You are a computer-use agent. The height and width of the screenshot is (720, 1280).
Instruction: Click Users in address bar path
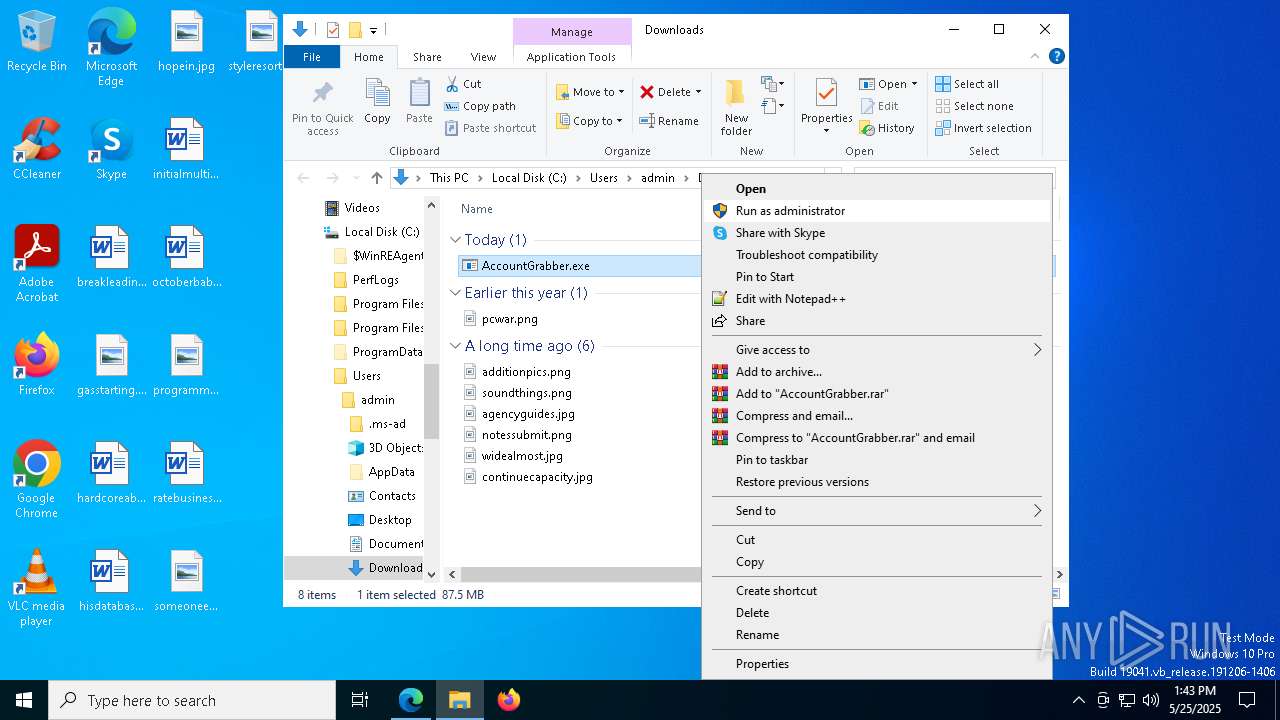(x=604, y=178)
